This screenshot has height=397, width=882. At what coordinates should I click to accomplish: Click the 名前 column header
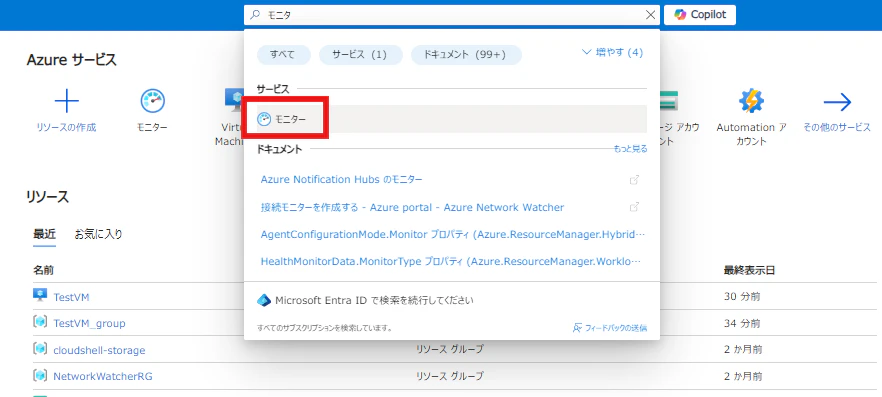[x=43, y=270]
